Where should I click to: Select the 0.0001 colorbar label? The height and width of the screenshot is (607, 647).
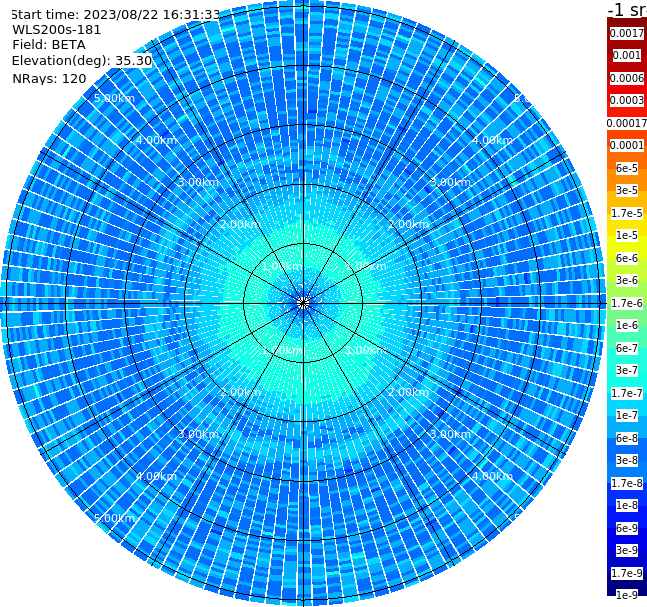(627, 146)
